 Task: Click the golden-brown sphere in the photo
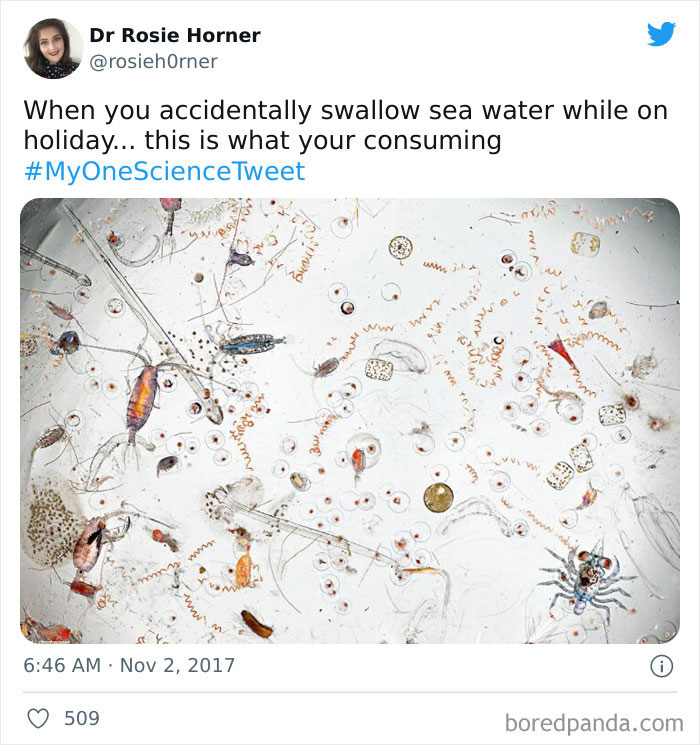pos(438,497)
